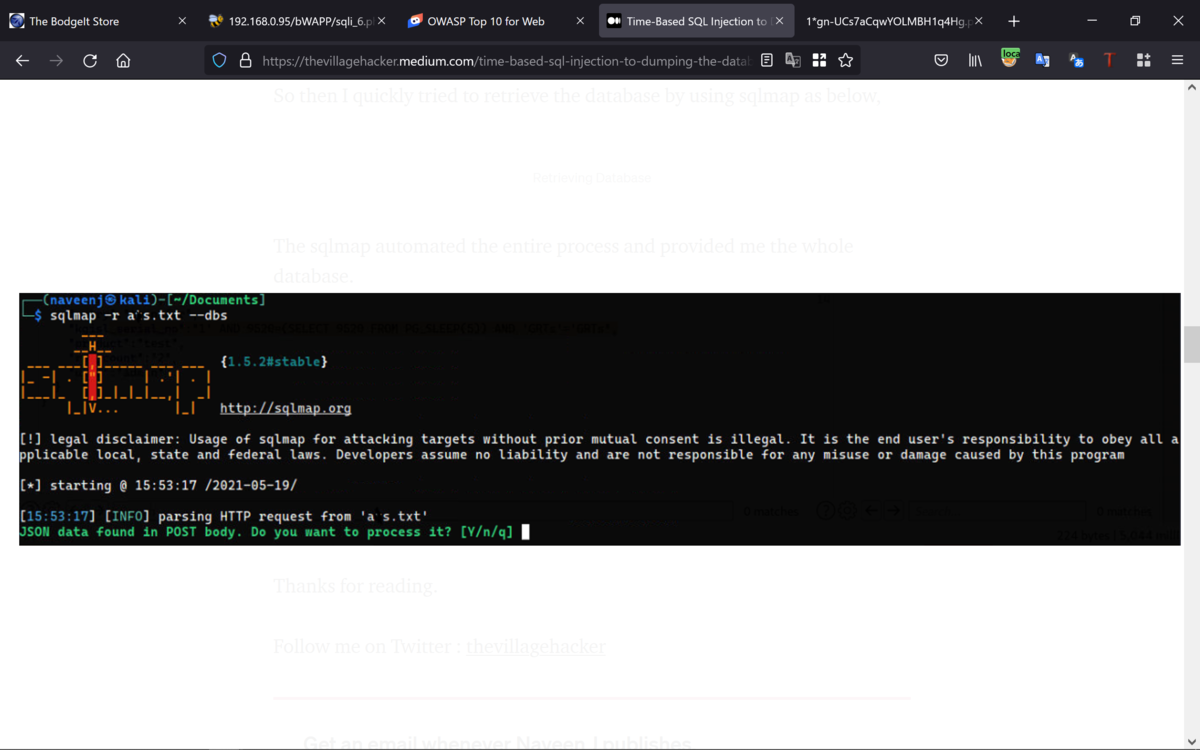Open the Firefox hamburger menu
The height and width of the screenshot is (750, 1200).
(x=1177, y=61)
